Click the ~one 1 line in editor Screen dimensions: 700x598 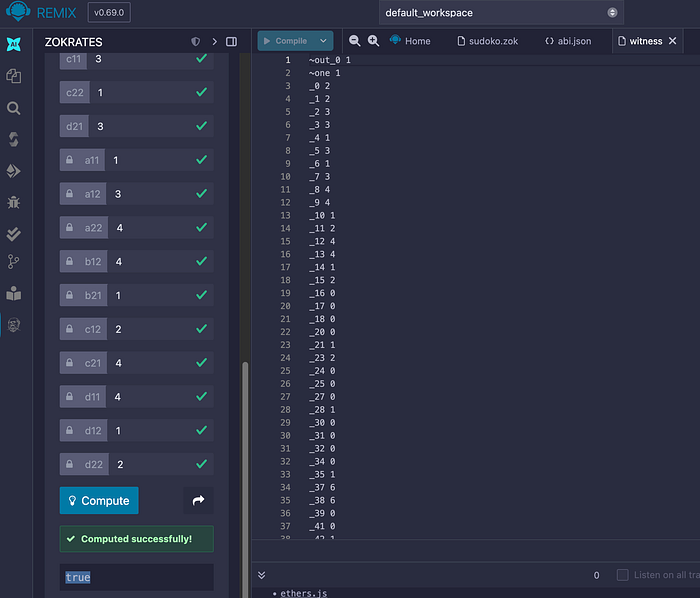coord(325,73)
